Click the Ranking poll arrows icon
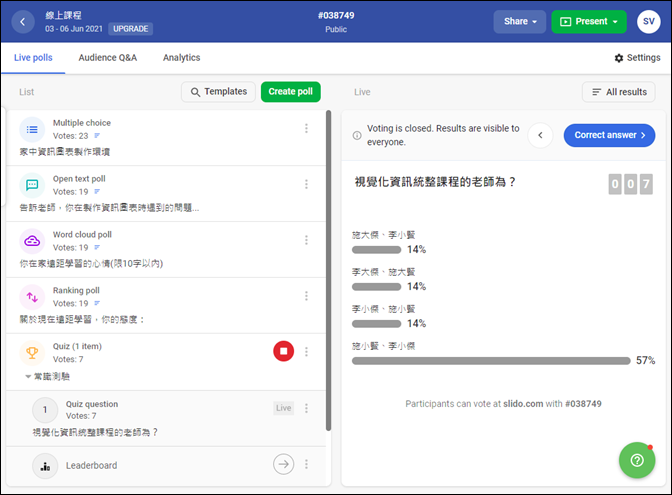The image size is (672, 495). tap(32, 297)
